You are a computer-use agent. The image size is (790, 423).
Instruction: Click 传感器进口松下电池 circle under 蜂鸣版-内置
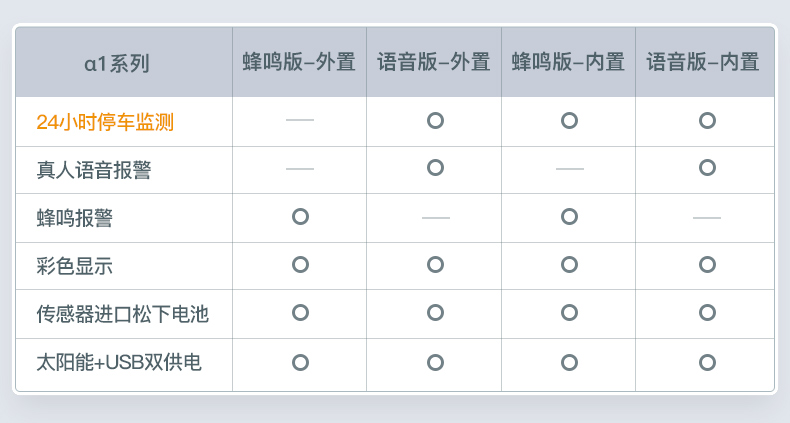[569, 312]
